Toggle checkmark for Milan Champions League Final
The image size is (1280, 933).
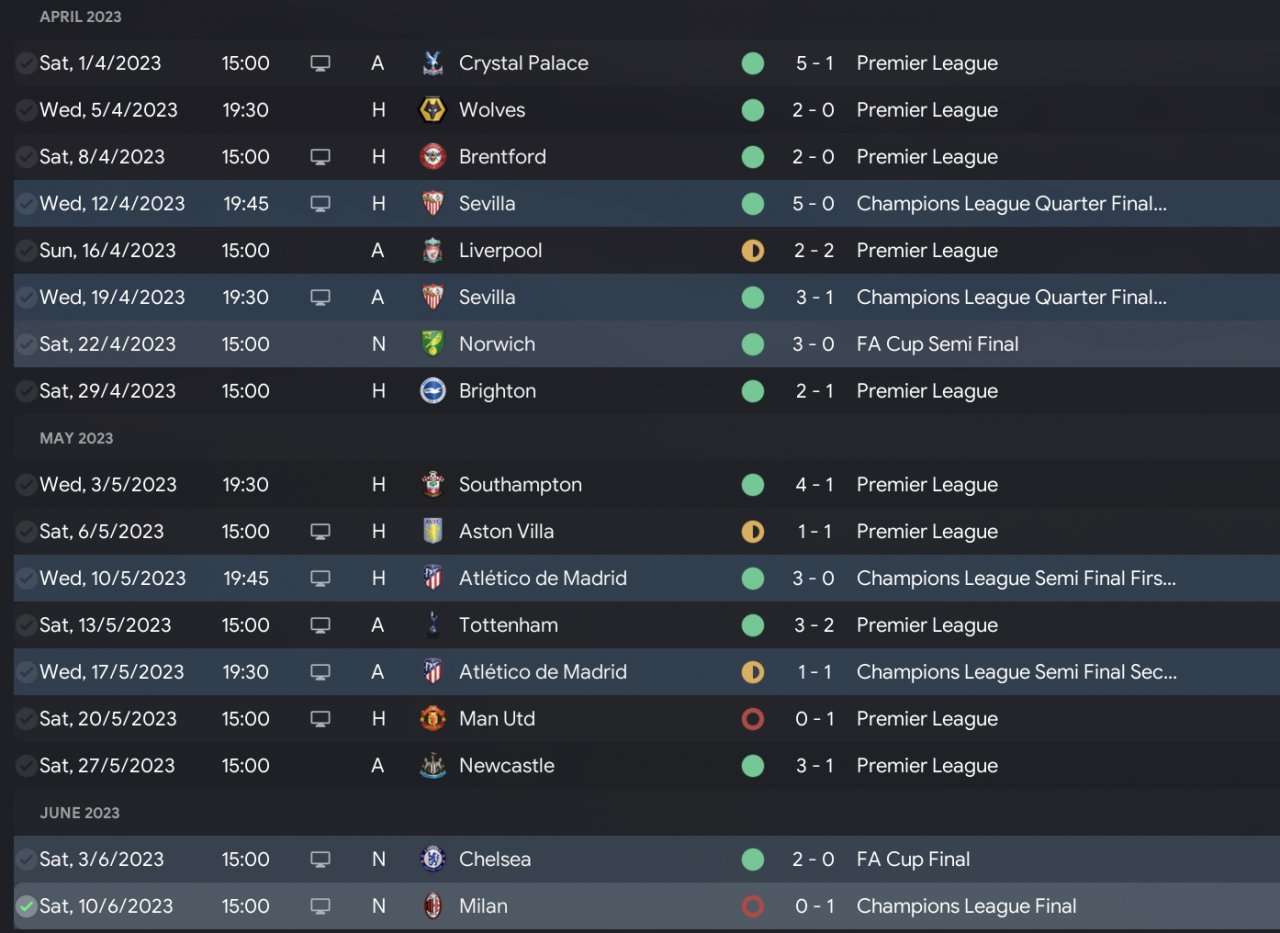tap(26, 906)
